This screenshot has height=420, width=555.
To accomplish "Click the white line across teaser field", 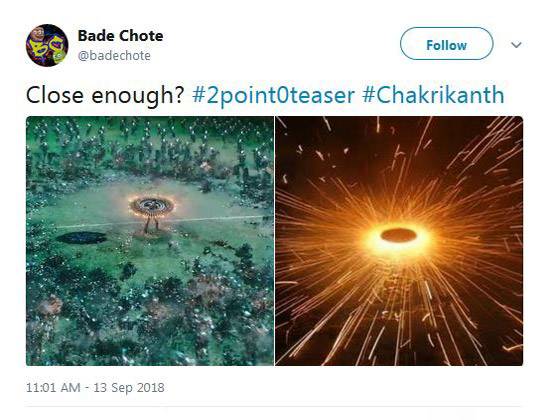I will click(161, 221).
